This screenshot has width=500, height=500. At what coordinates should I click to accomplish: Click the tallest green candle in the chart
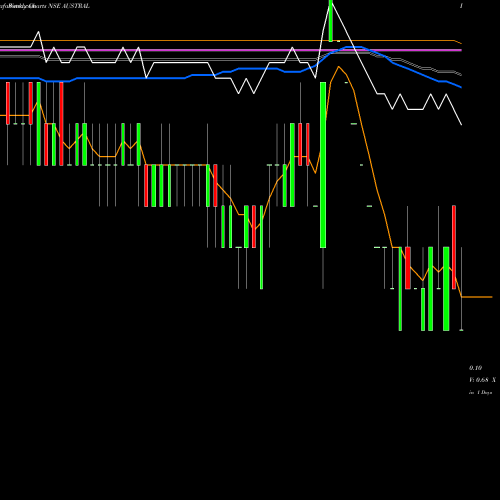point(323,165)
